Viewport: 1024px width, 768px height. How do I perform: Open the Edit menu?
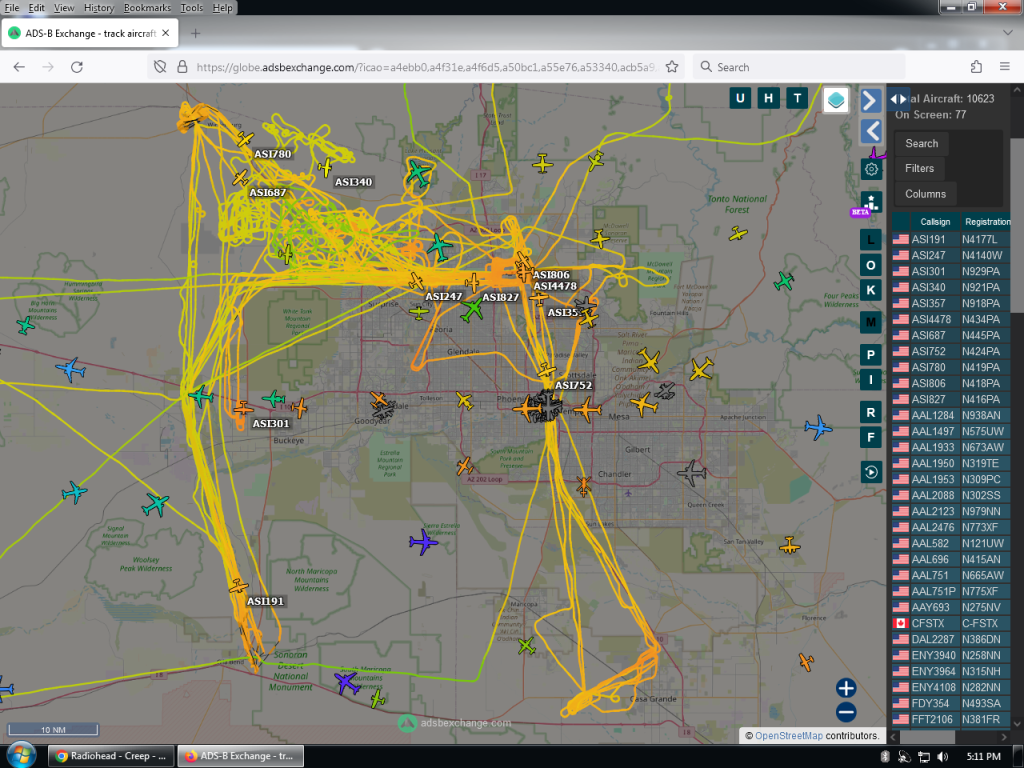37,8
